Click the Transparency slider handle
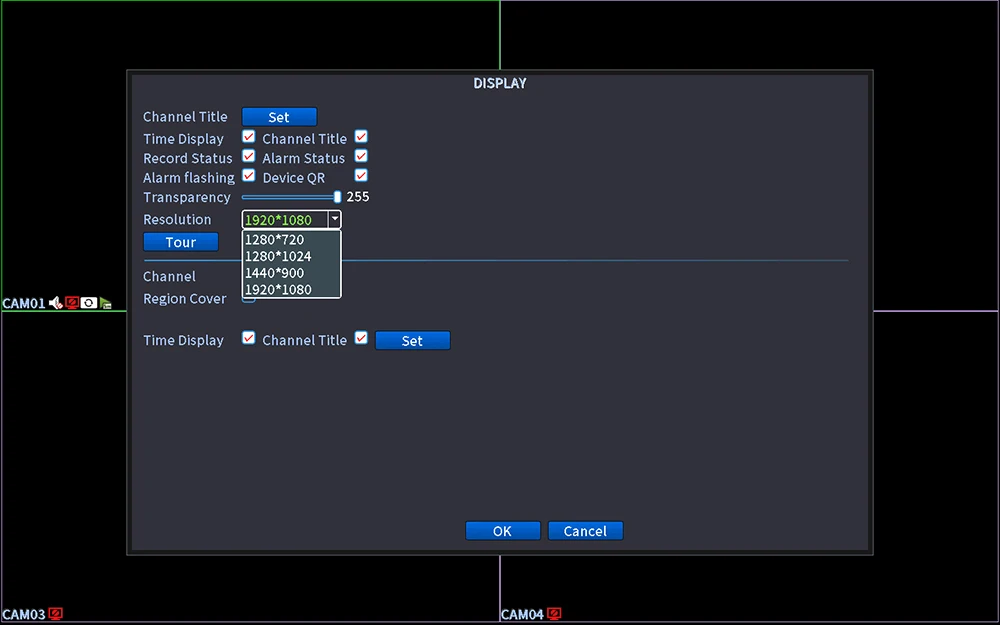Image resolution: width=1000 pixels, height=625 pixels. [x=337, y=197]
